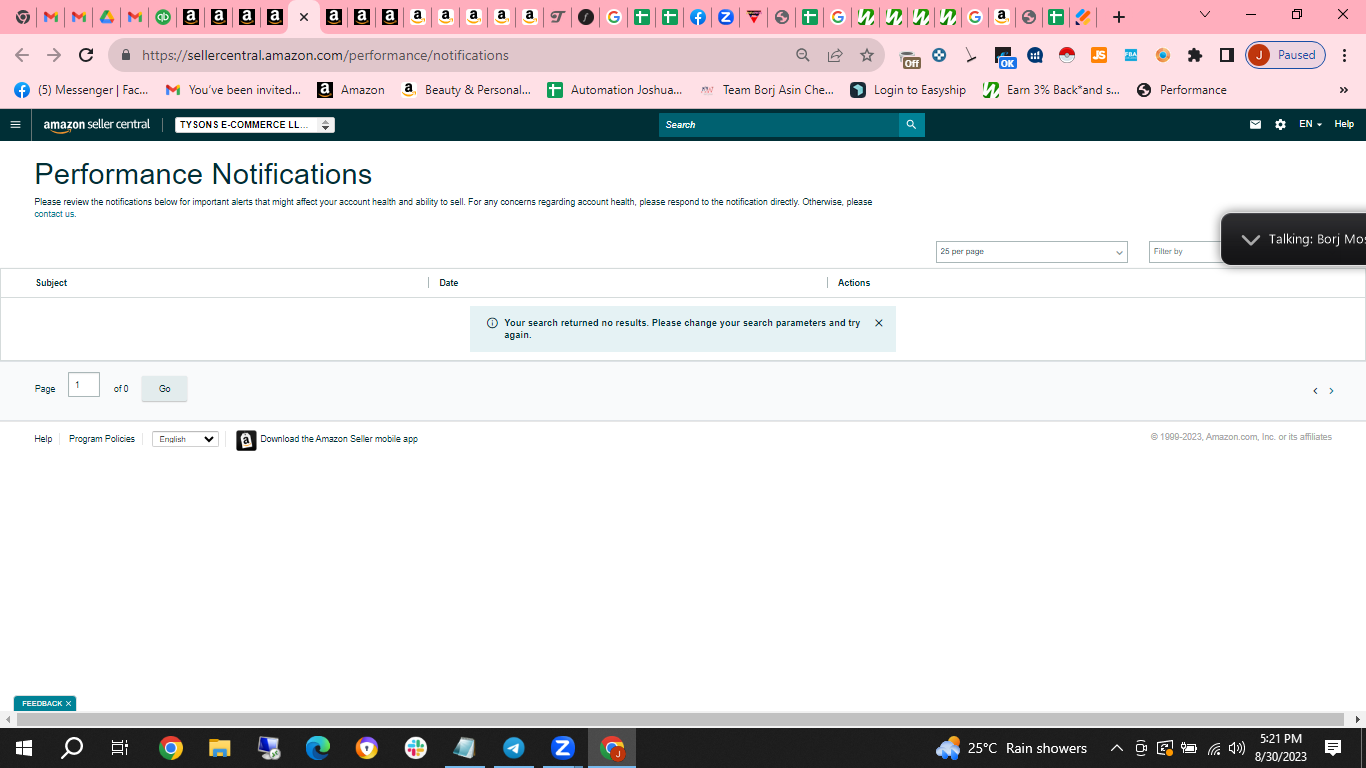
Task: Click the Pokeball extension icon
Action: [1067, 55]
